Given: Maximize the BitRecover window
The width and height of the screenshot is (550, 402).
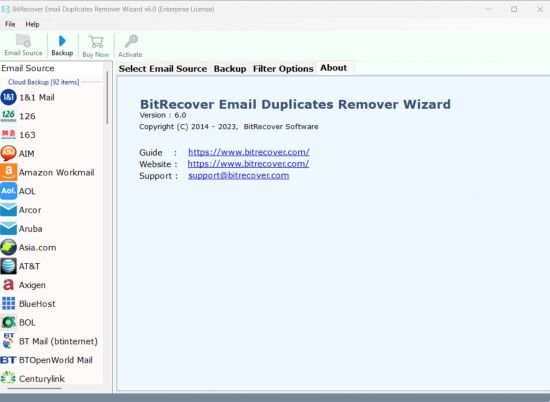Looking at the screenshot, I should point(514,9).
